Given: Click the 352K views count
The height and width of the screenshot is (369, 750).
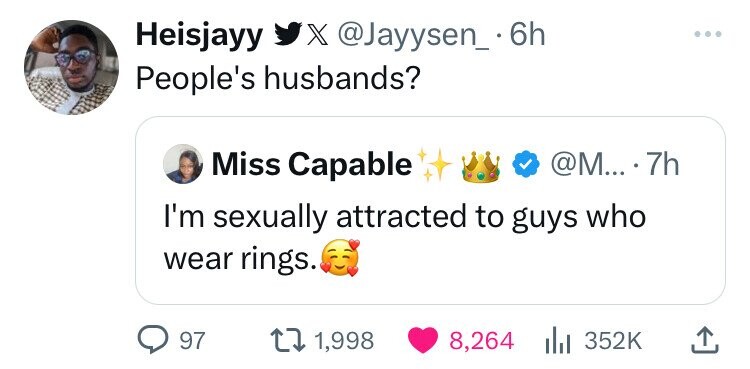Looking at the screenshot, I should click(613, 340).
